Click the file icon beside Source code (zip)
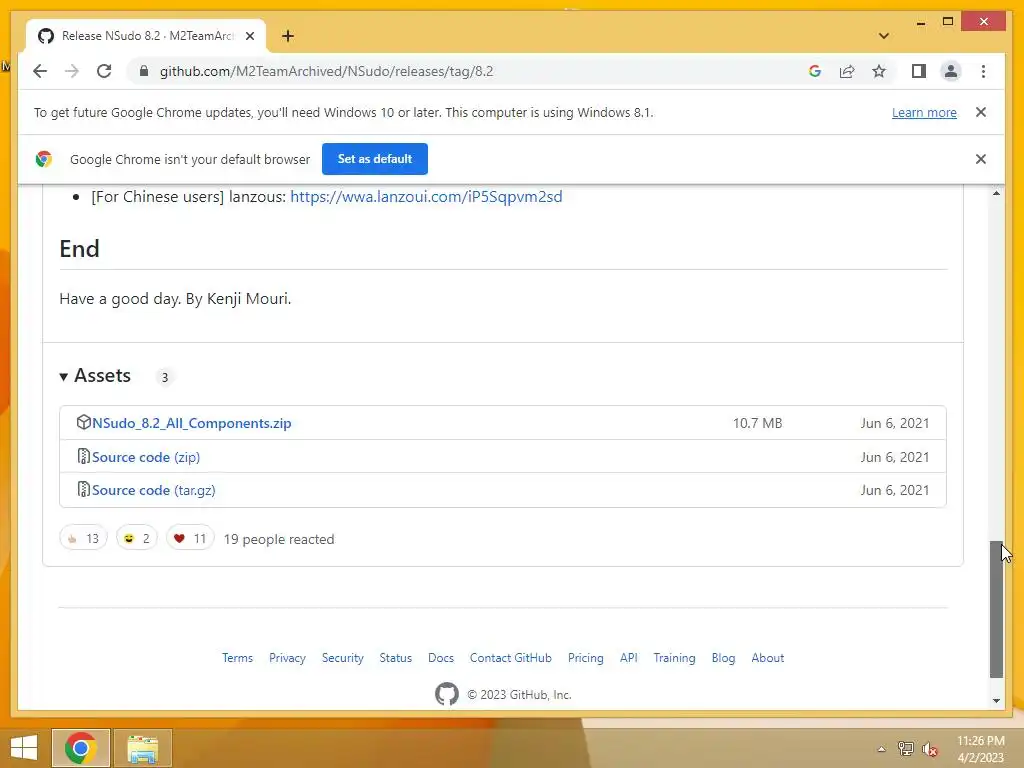 [83, 456]
